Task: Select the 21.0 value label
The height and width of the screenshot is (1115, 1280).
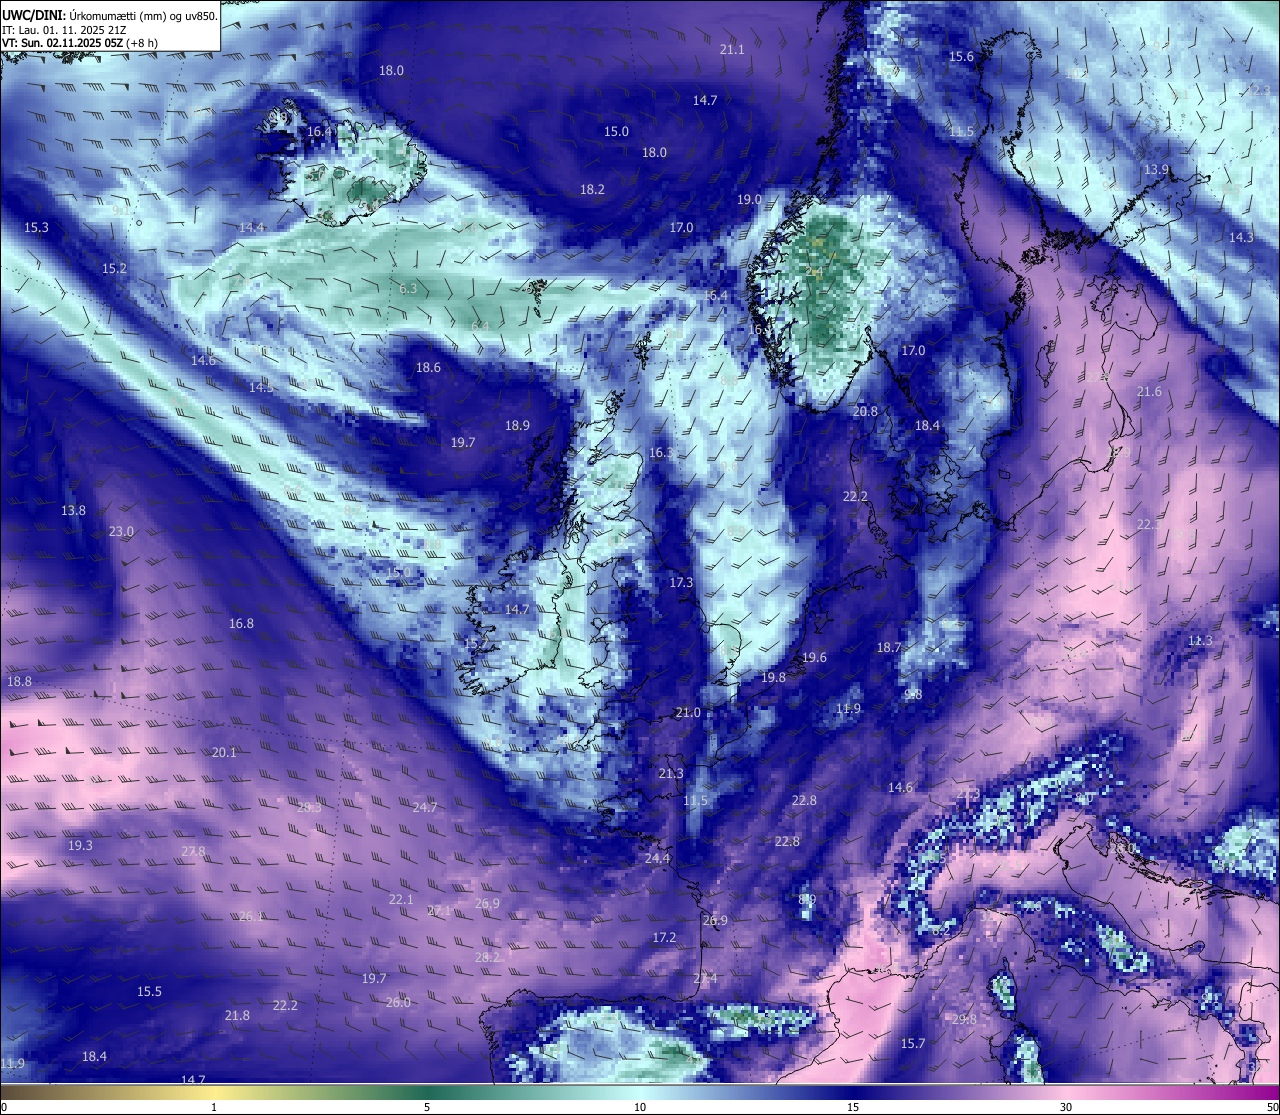Action: tap(688, 712)
